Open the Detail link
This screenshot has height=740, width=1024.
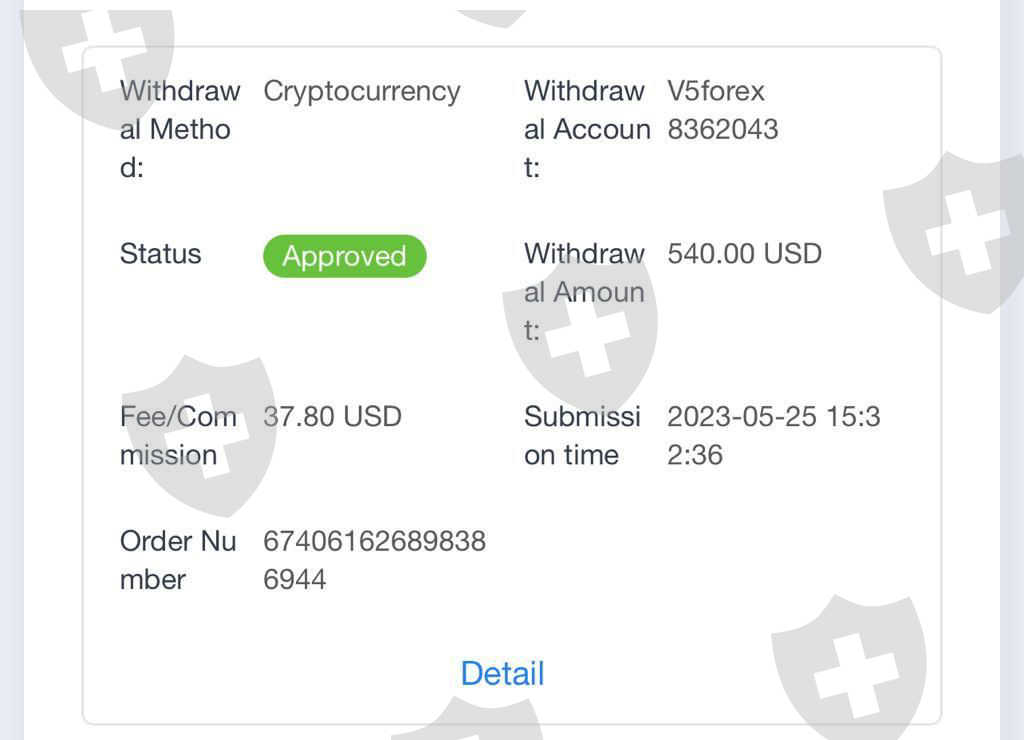point(502,674)
